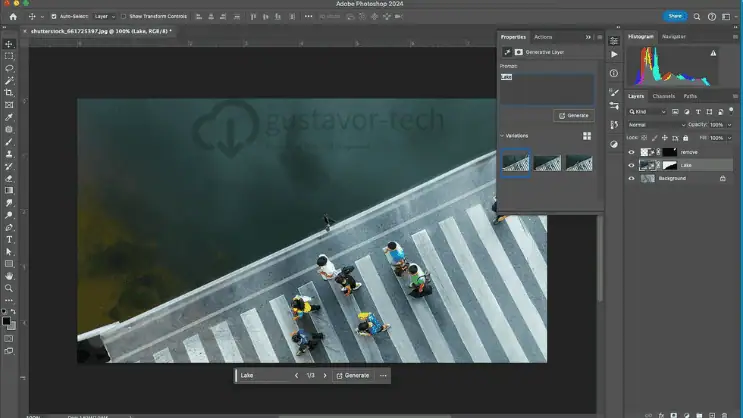The height and width of the screenshot is (418, 743).
Task: Switch to the Actions tab
Action: tap(543, 37)
